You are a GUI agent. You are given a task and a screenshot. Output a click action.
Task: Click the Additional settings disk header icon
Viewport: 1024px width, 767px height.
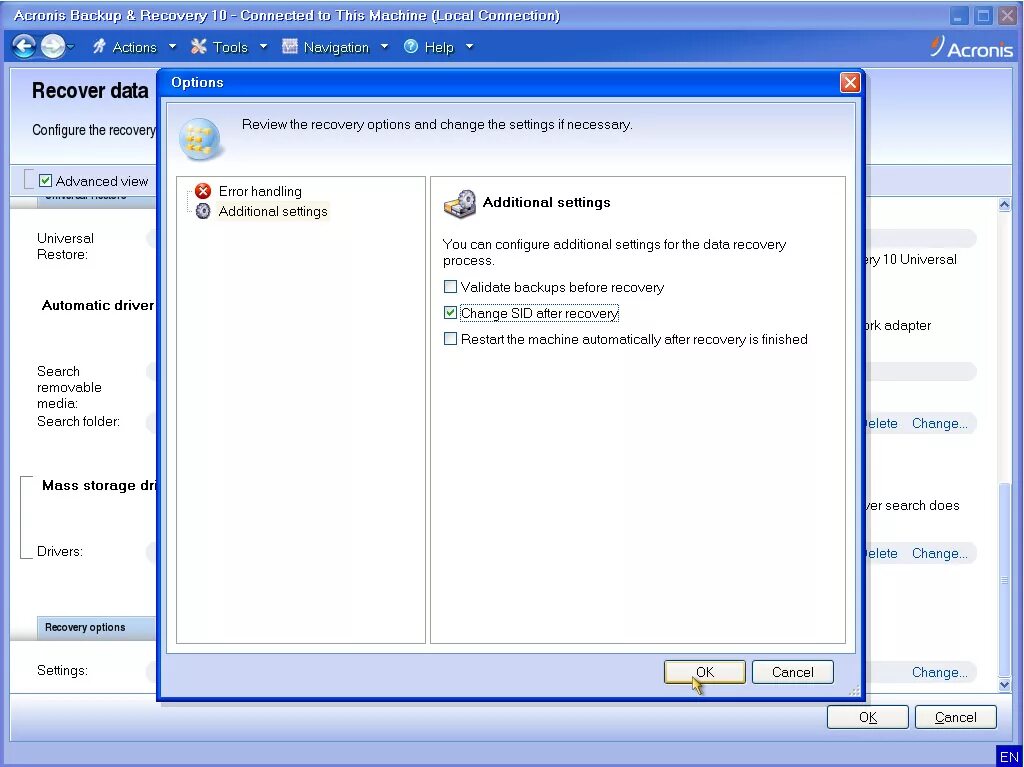point(460,204)
